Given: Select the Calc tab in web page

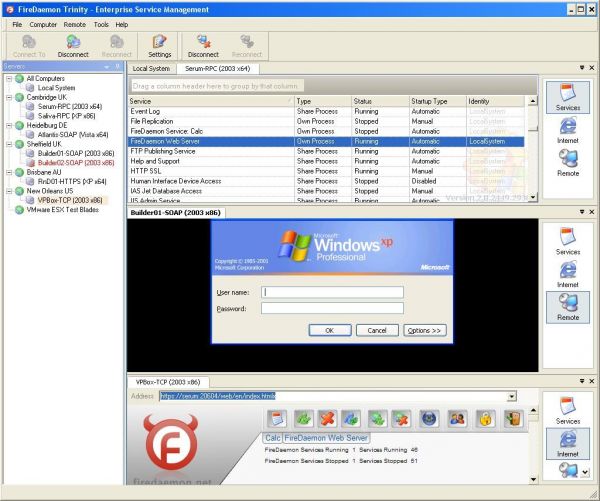Looking at the screenshot, I should click(272, 438).
